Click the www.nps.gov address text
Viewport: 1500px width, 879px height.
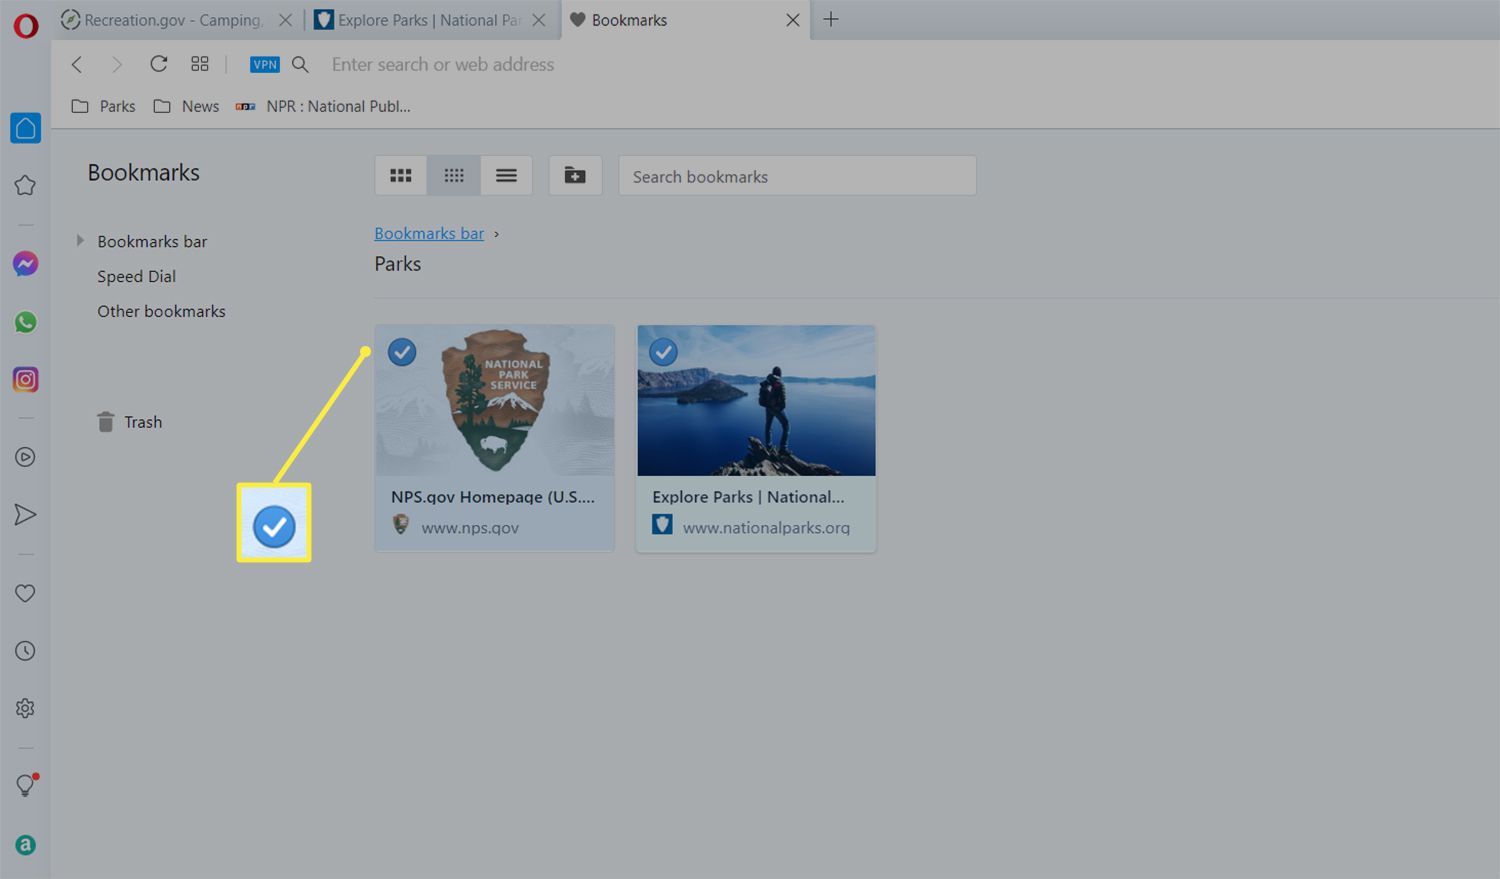pyautogui.click(x=470, y=527)
